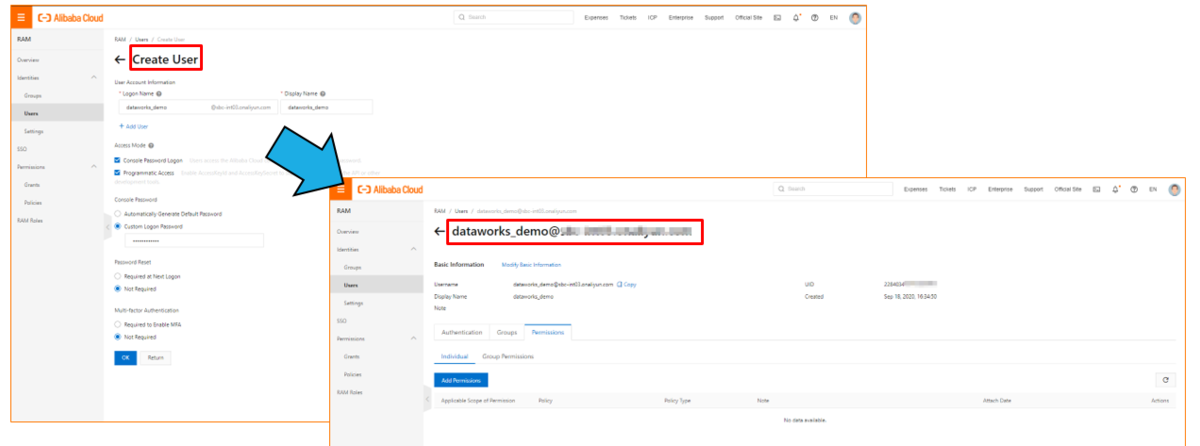Open Grants in user detail sidebar

pos(352,356)
